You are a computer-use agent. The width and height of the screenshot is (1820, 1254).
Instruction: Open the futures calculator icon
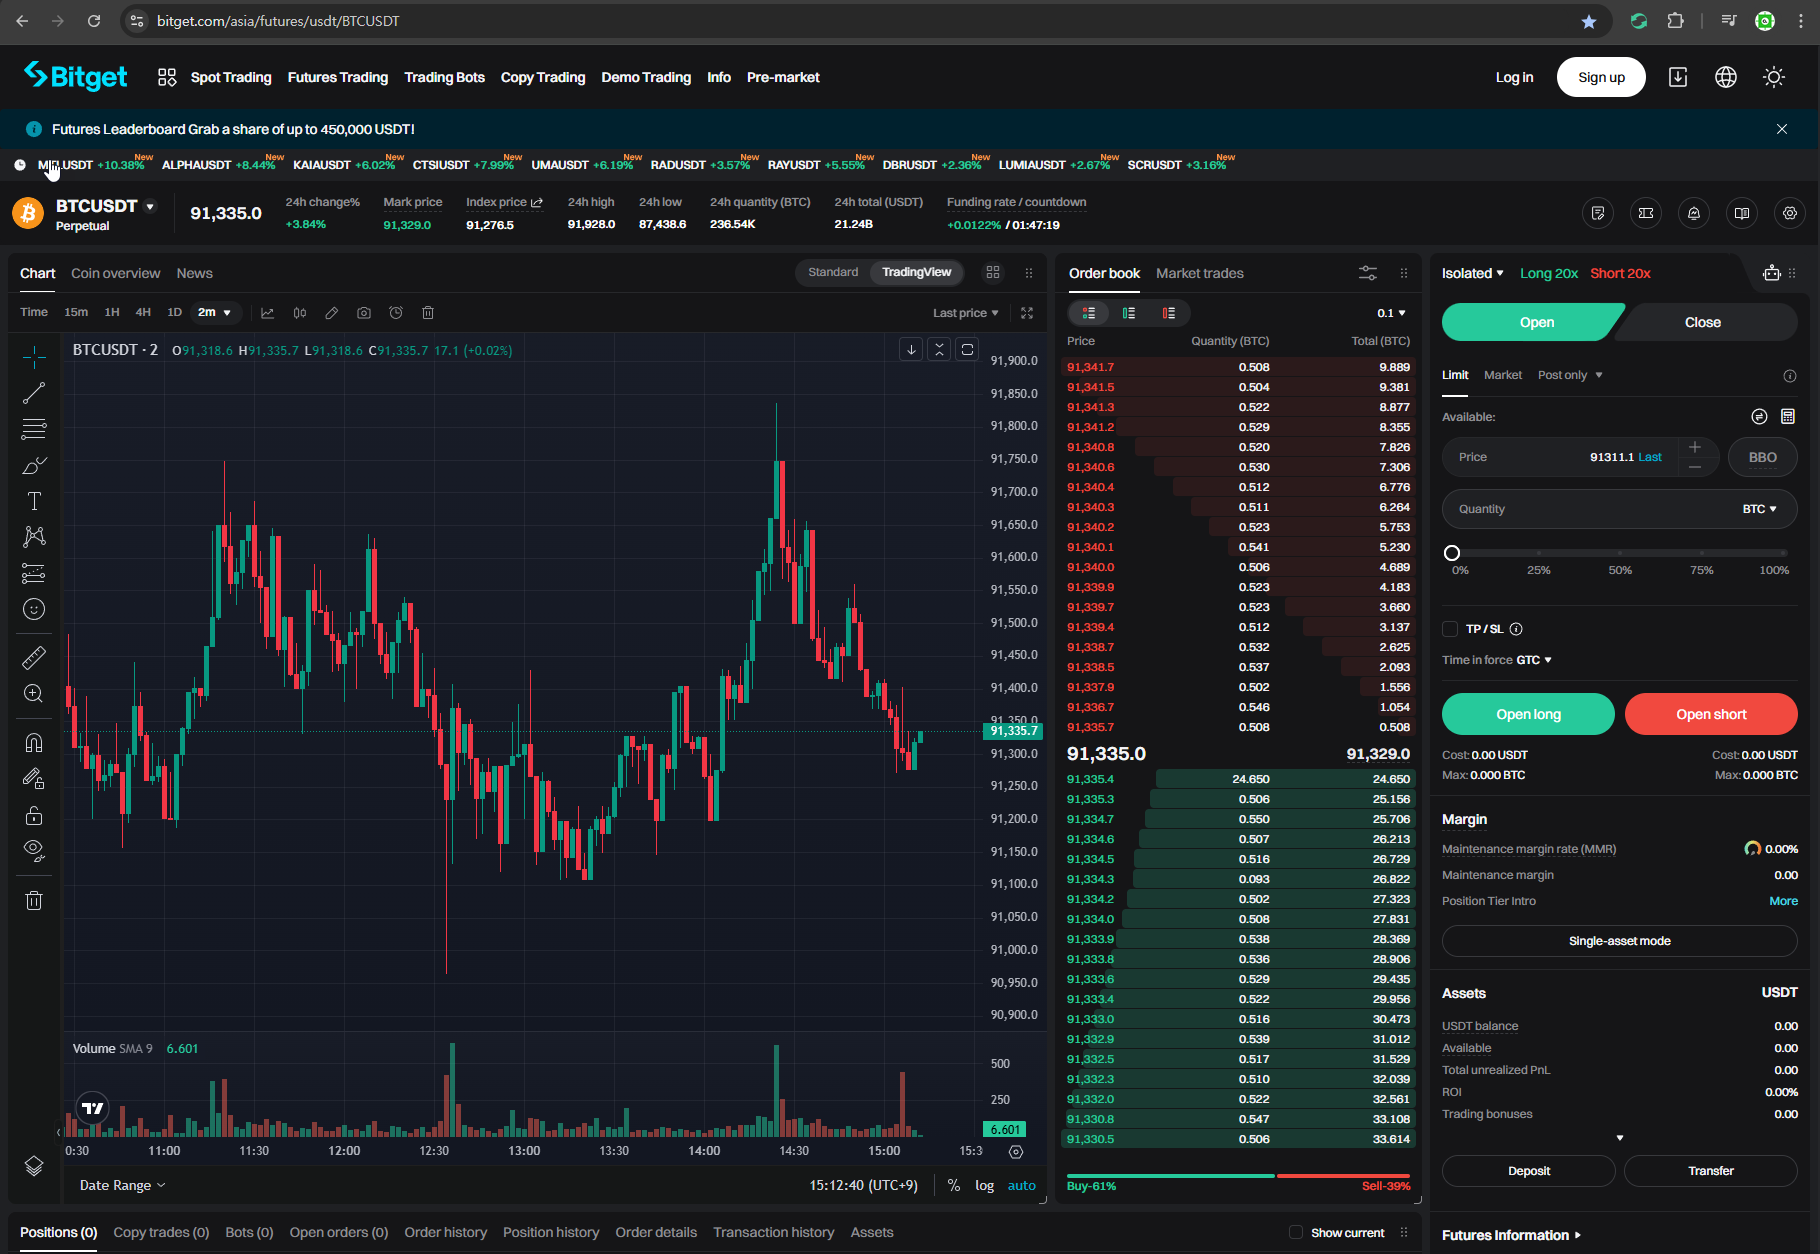pos(1788,416)
